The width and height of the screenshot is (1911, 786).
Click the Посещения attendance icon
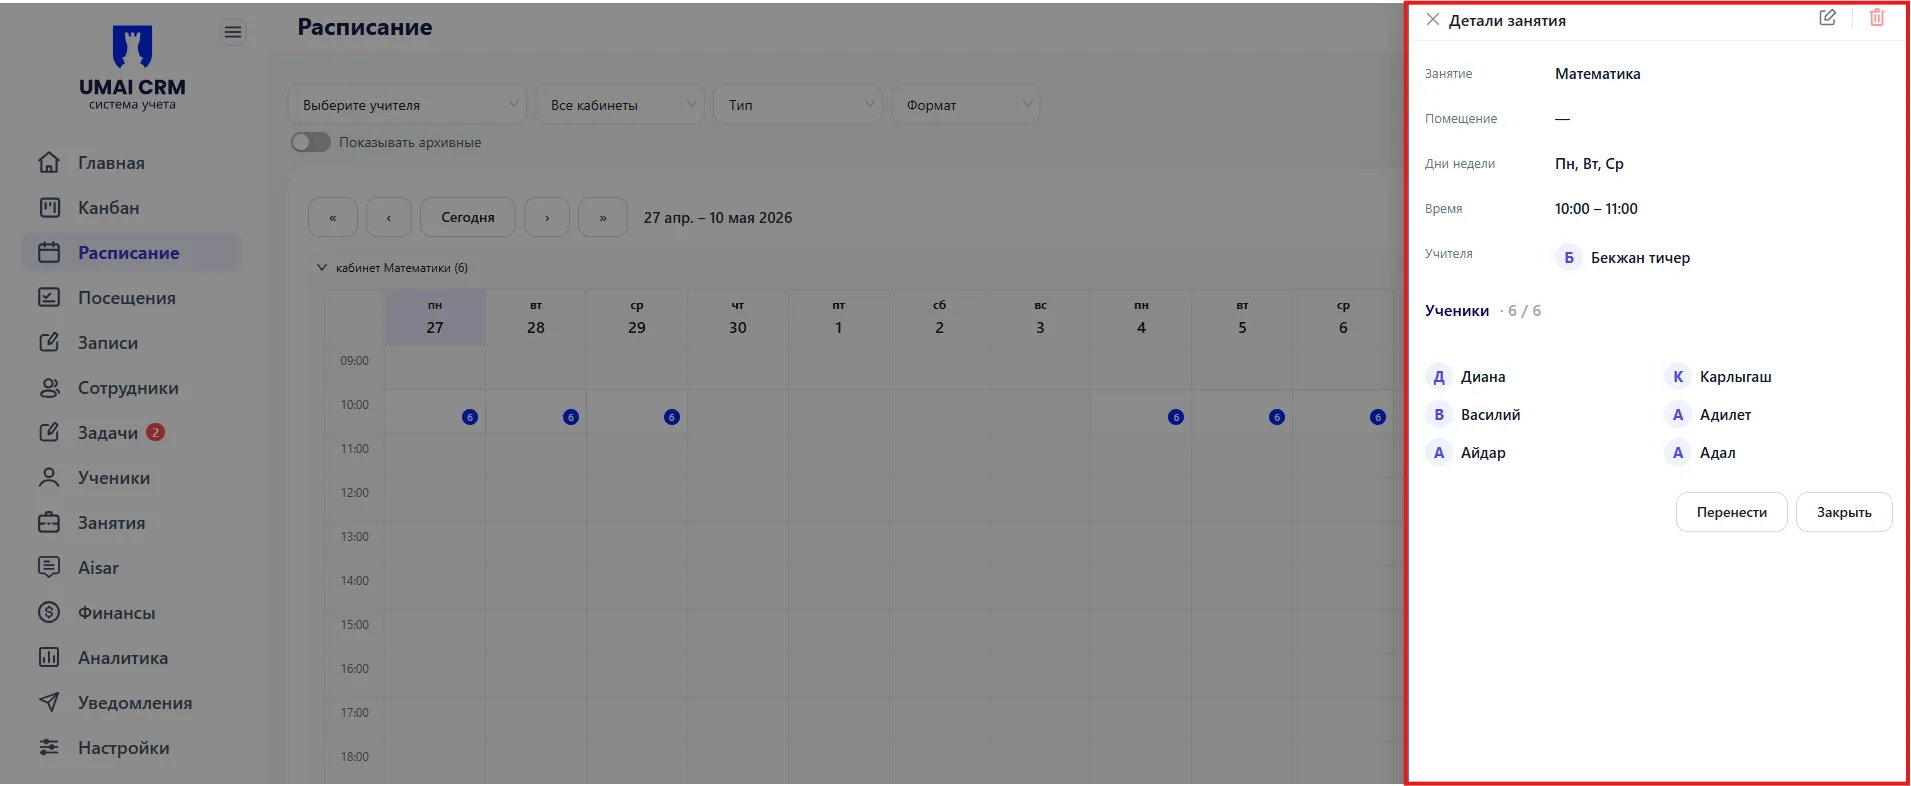coord(49,297)
